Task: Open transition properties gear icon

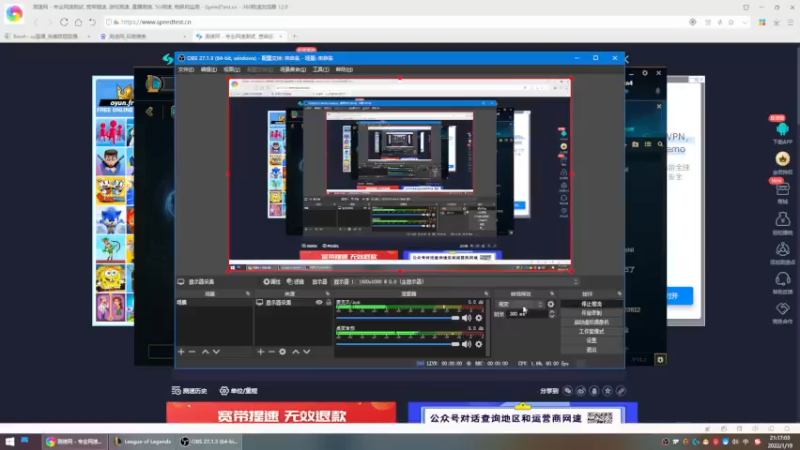Action: 551,304
